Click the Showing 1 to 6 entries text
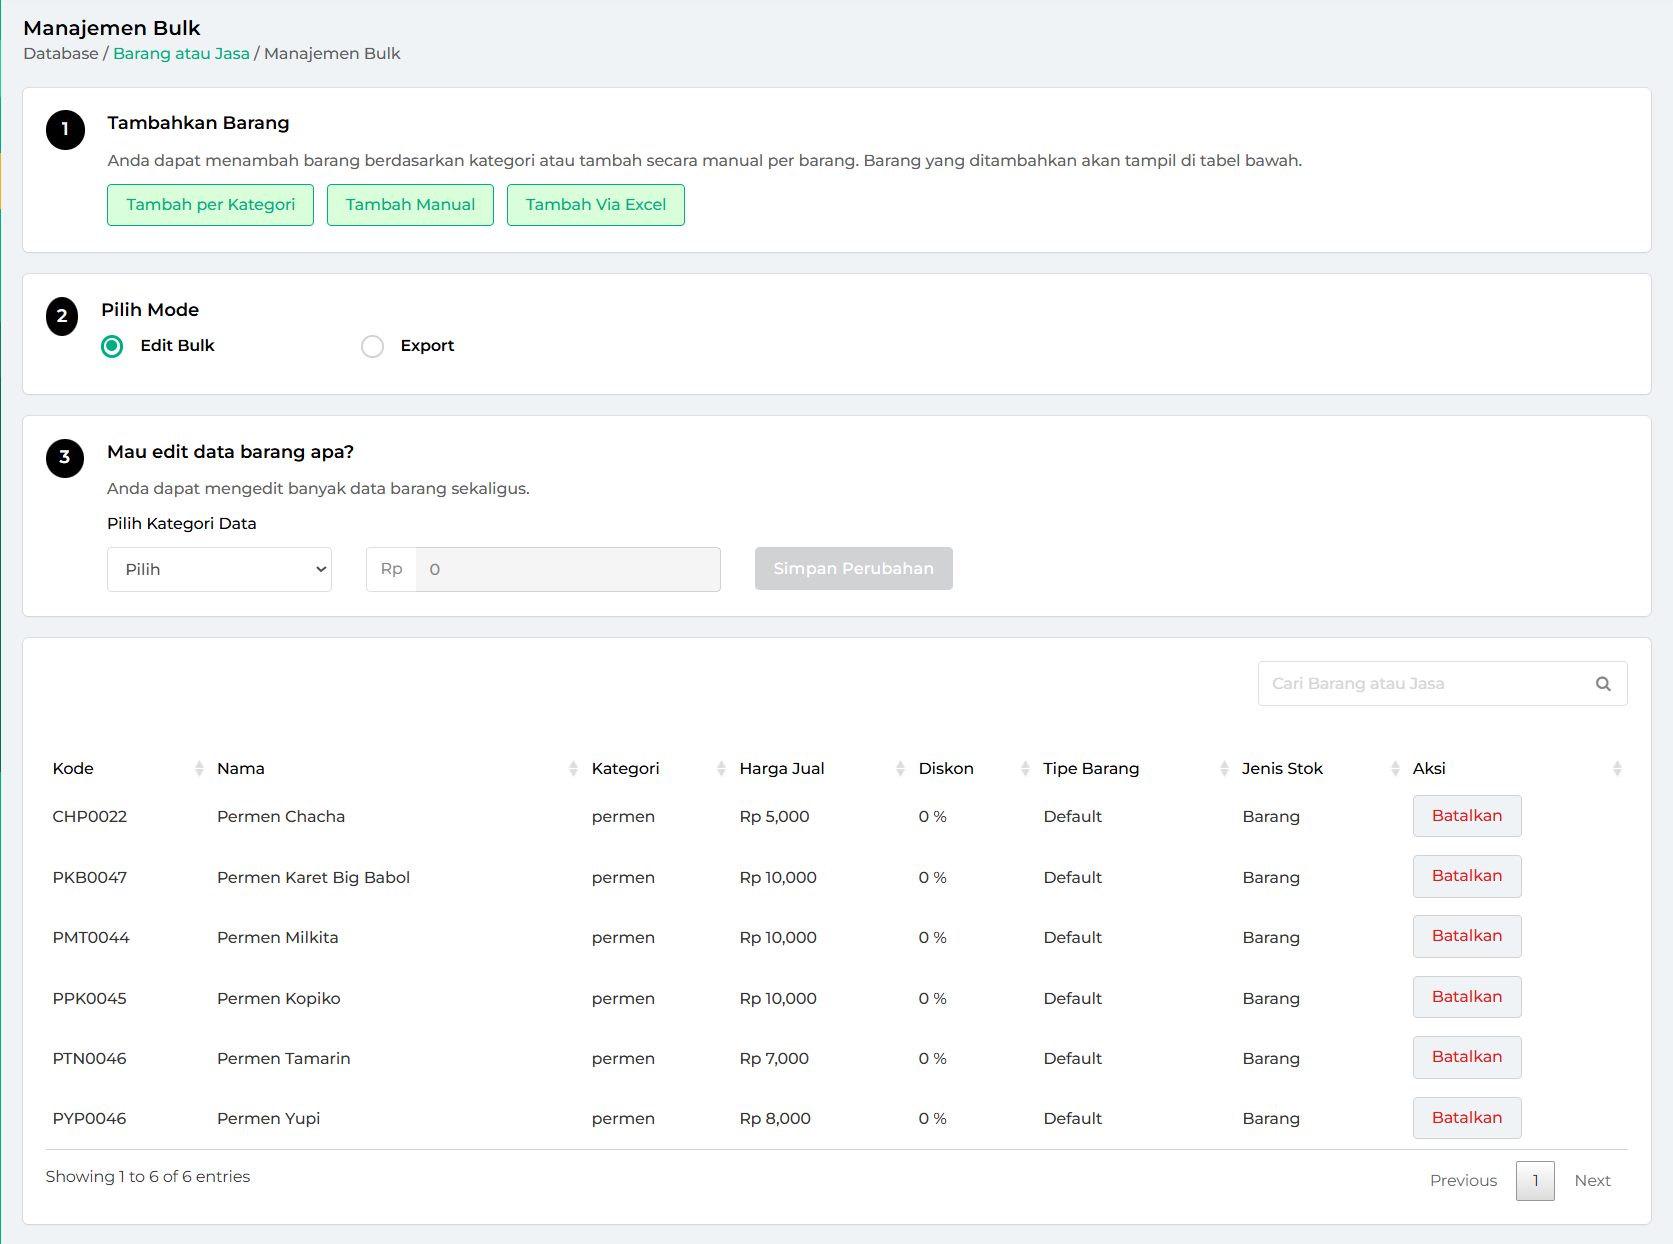 click(148, 1177)
